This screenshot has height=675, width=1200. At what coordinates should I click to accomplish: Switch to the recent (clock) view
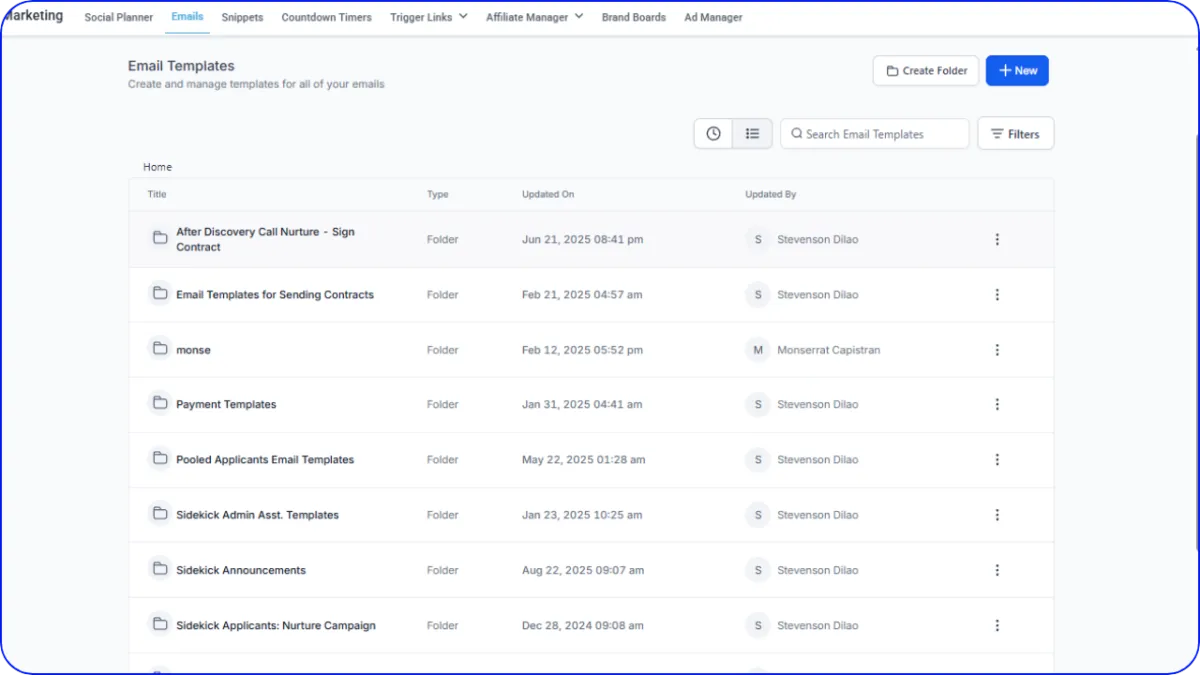coord(713,134)
